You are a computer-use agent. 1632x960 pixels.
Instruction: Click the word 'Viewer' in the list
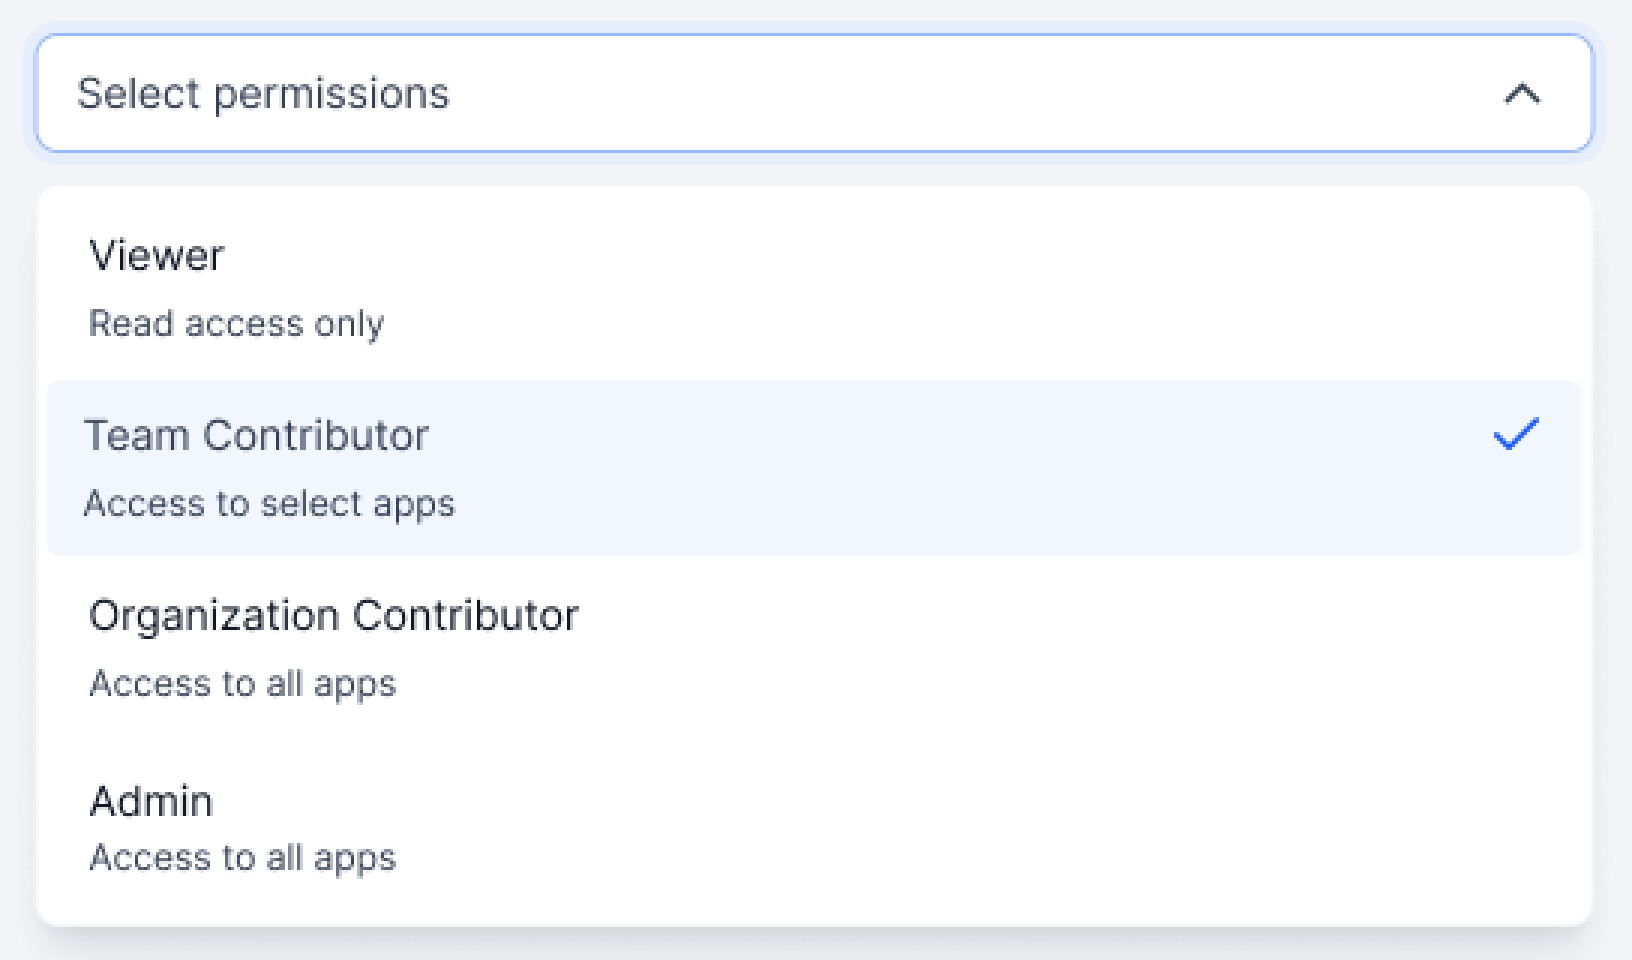157,256
